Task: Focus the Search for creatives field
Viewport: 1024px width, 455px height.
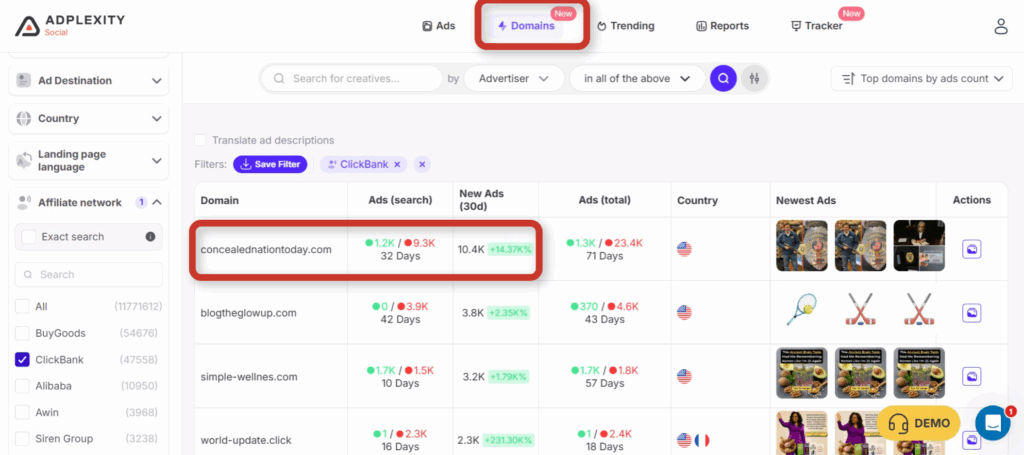Action: click(360, 78)
